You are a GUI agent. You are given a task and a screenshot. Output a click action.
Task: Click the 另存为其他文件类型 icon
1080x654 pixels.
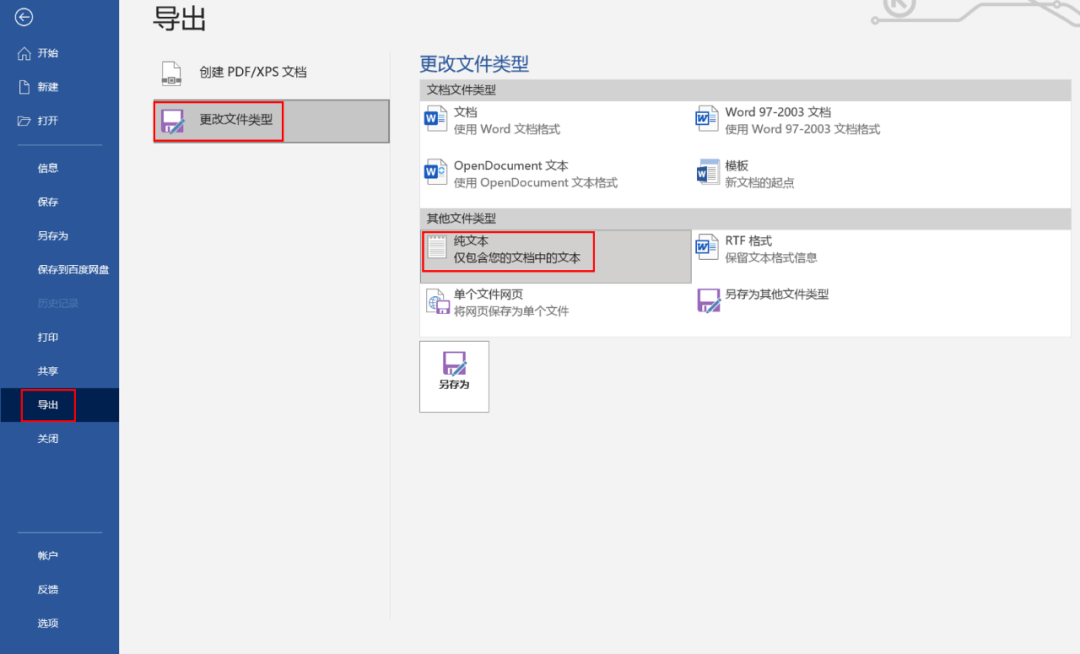(708, 301)
